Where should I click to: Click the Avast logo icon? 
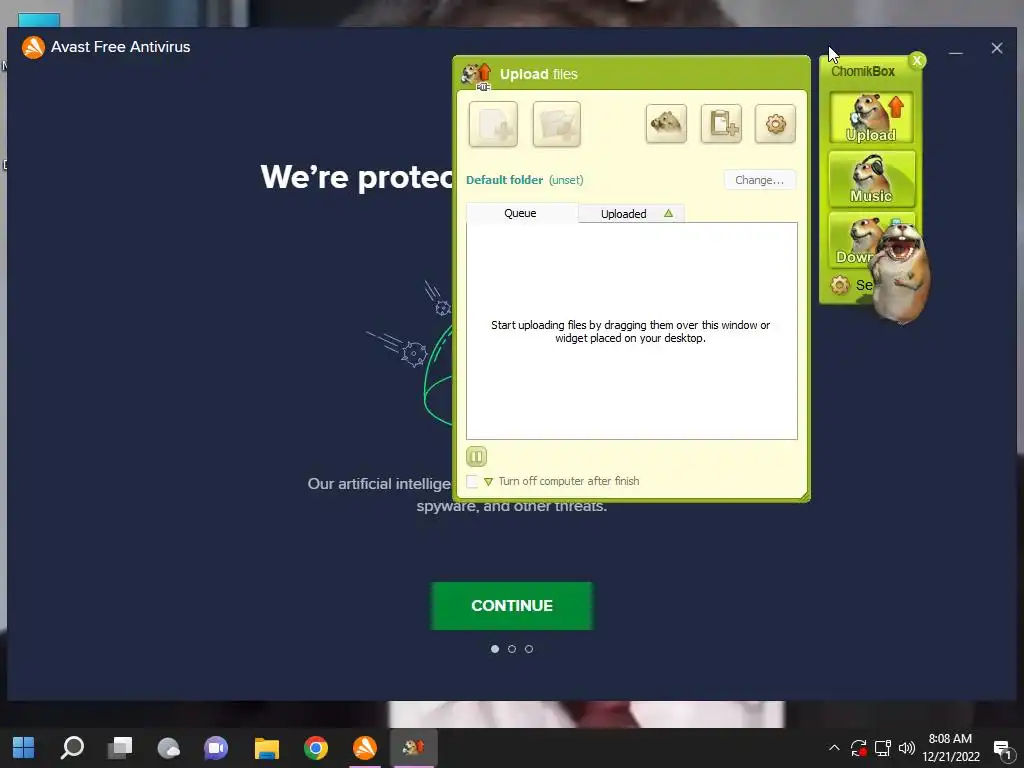point(33,47)
